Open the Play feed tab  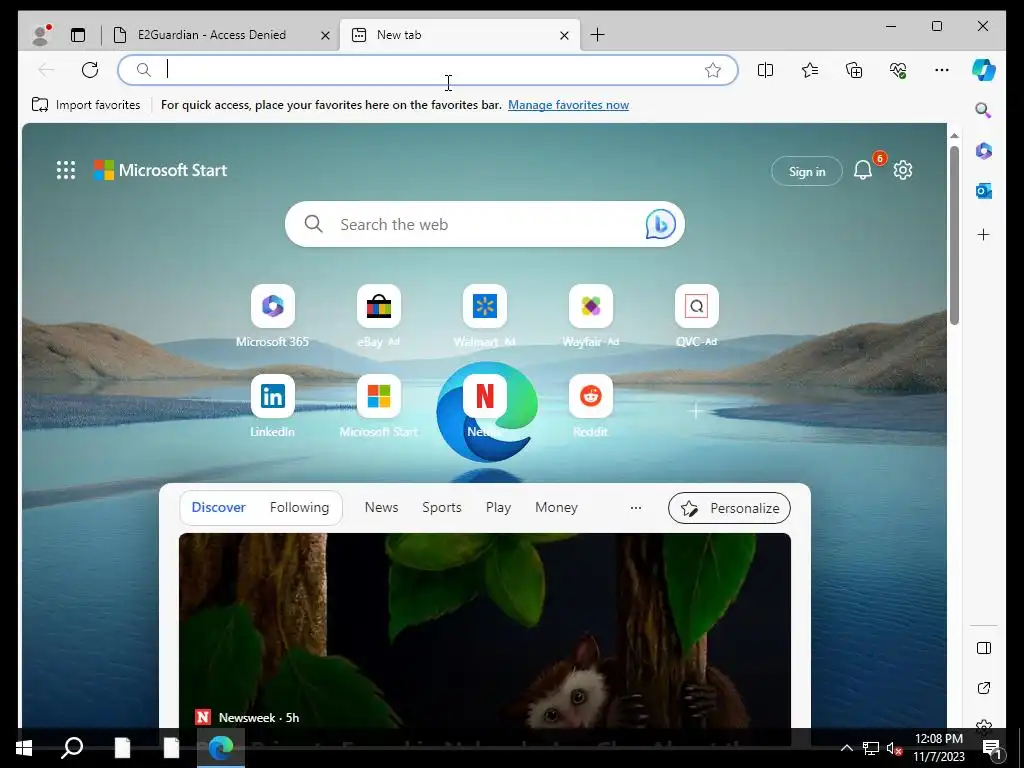[498, 507]
